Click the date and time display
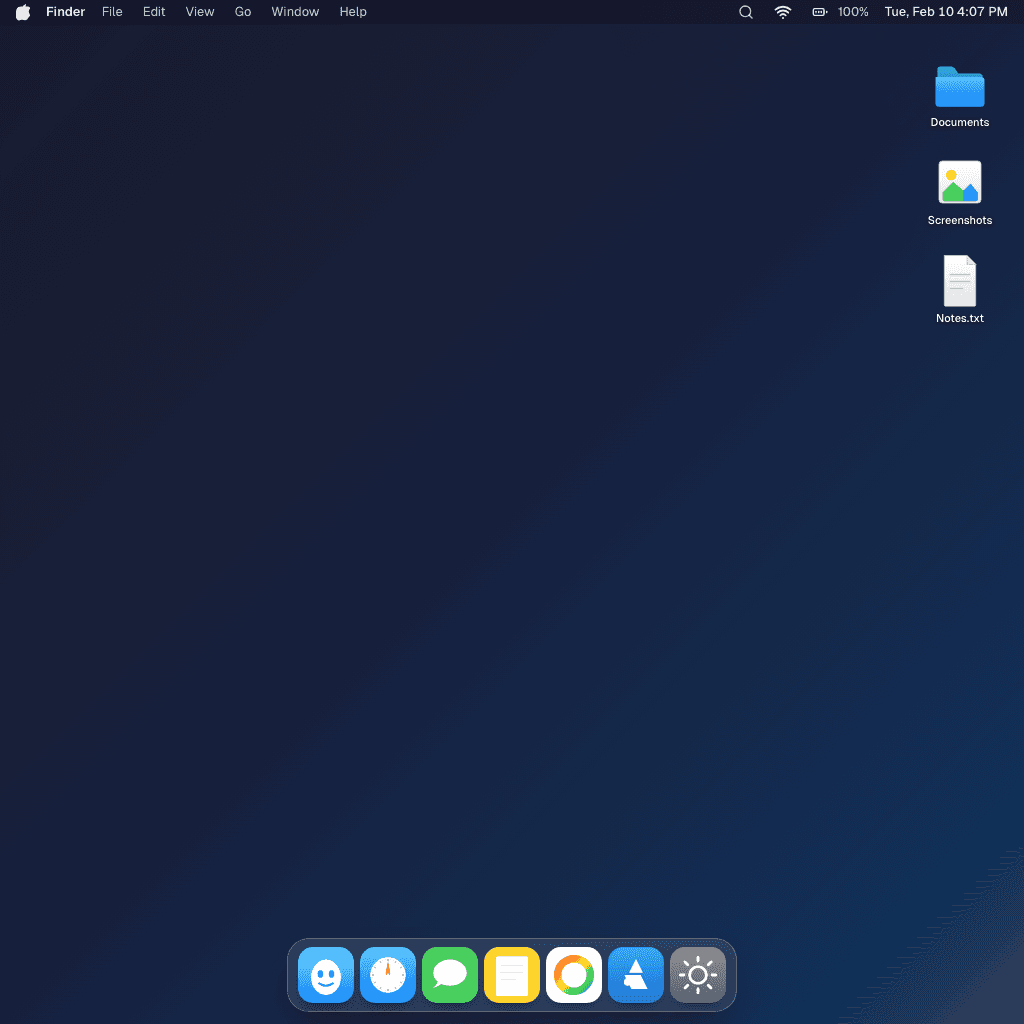1024x1024 pixels. (945, 12)
